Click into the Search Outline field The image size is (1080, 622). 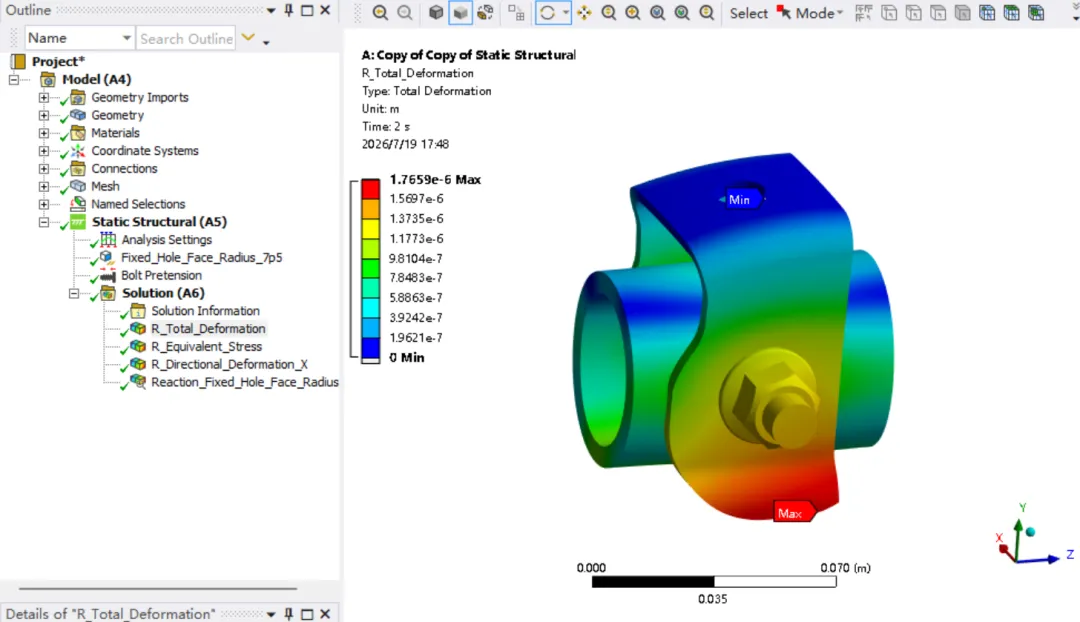(x=186, y=39)
